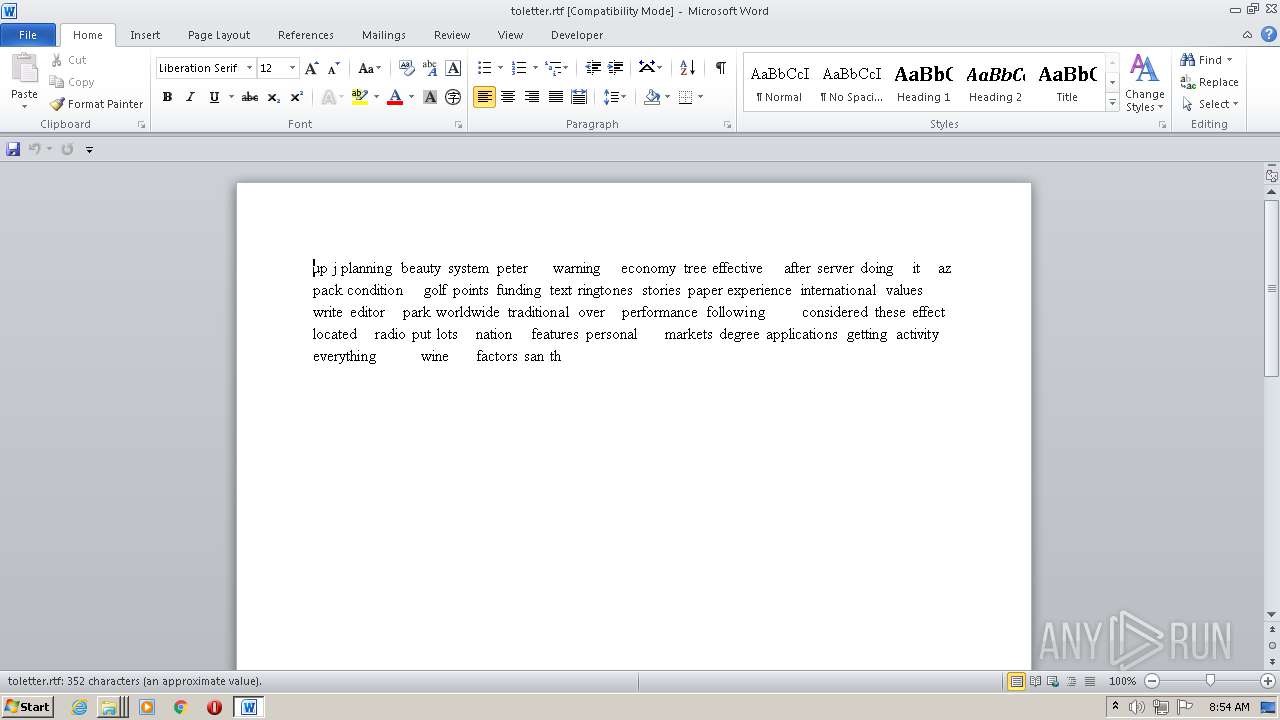This screenshot has height=720, width=1280.
Task: Click the 100% zoom level text
Action: click(1122, 681)
